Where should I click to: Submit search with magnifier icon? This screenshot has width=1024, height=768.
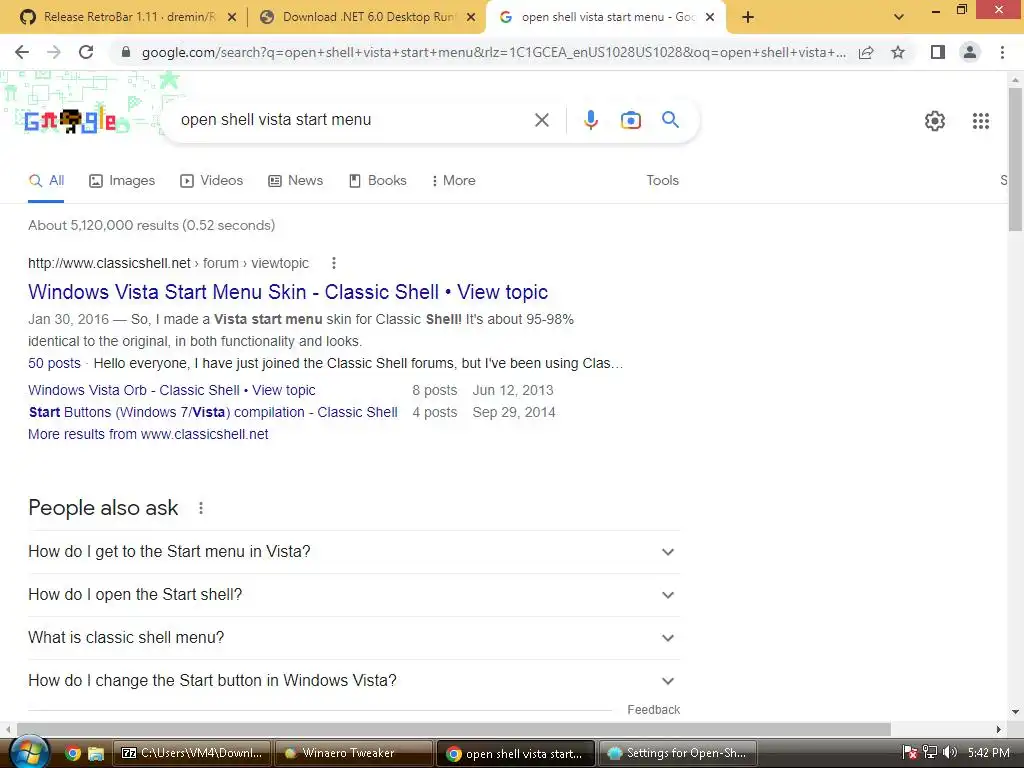[670, 120]
